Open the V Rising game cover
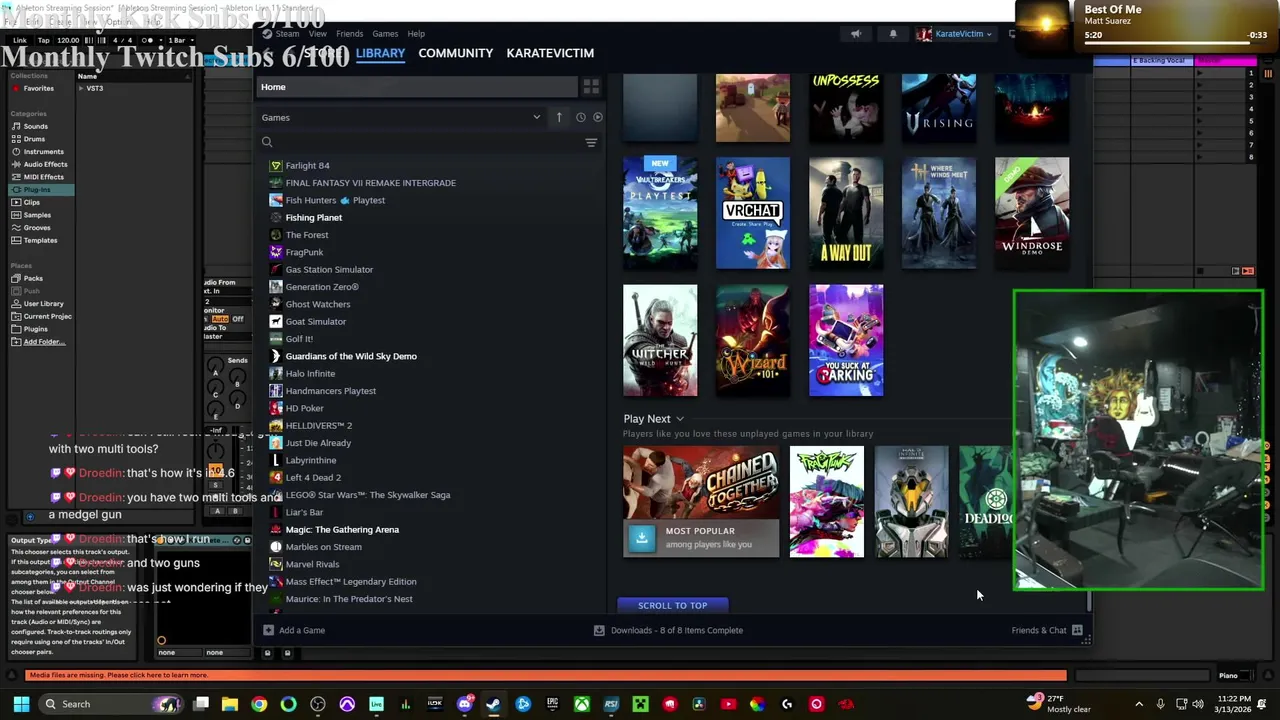The image size is (1280, 720). pos(939,108)
